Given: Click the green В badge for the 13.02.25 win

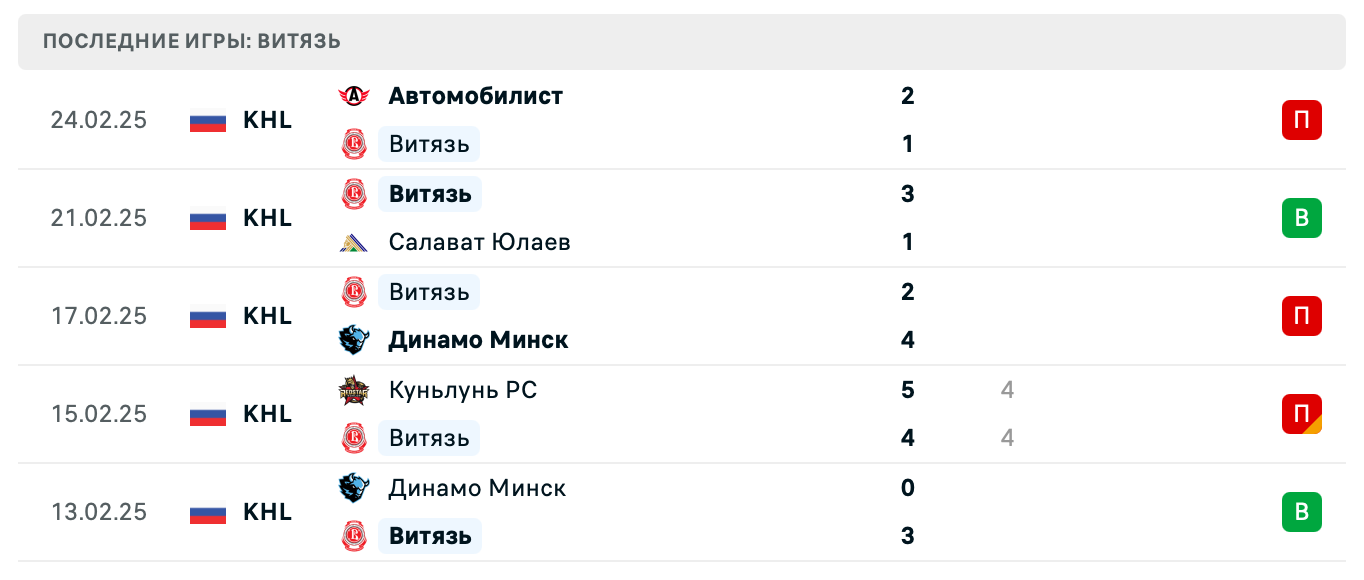Looking at the screenshot, I should click(x=1301, y=512).
